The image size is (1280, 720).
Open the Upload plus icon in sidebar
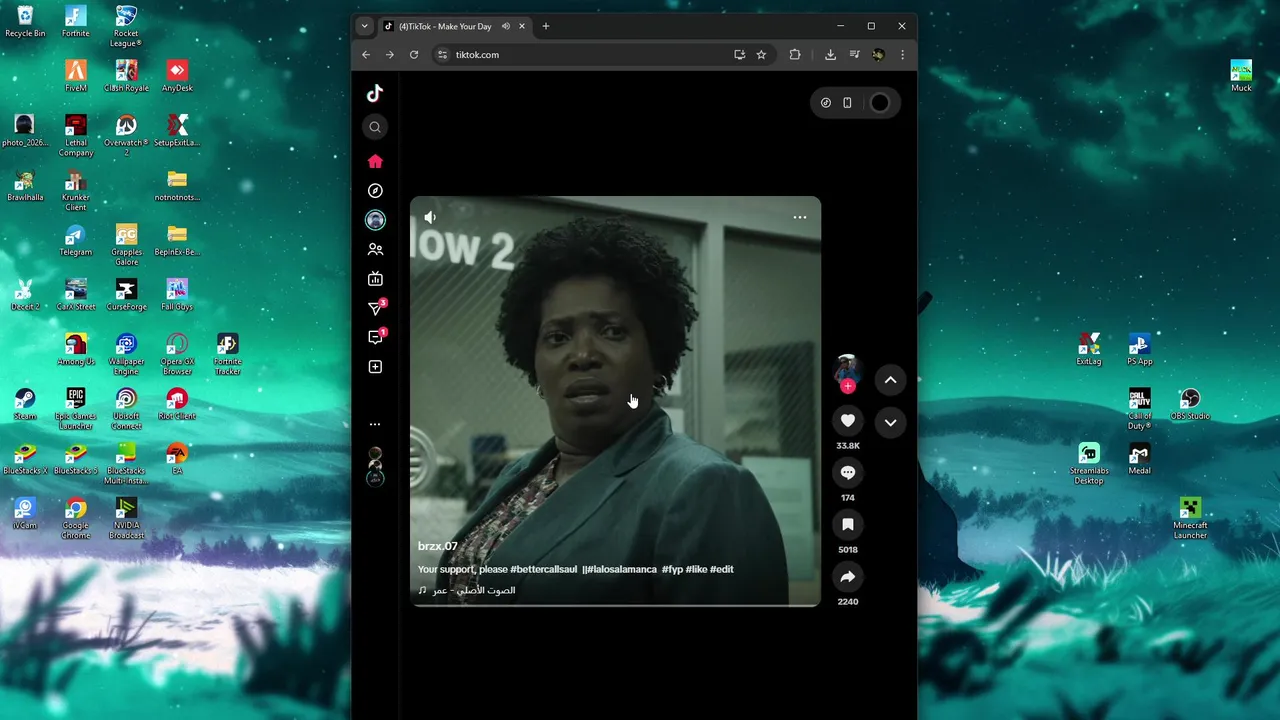(375, 367)
